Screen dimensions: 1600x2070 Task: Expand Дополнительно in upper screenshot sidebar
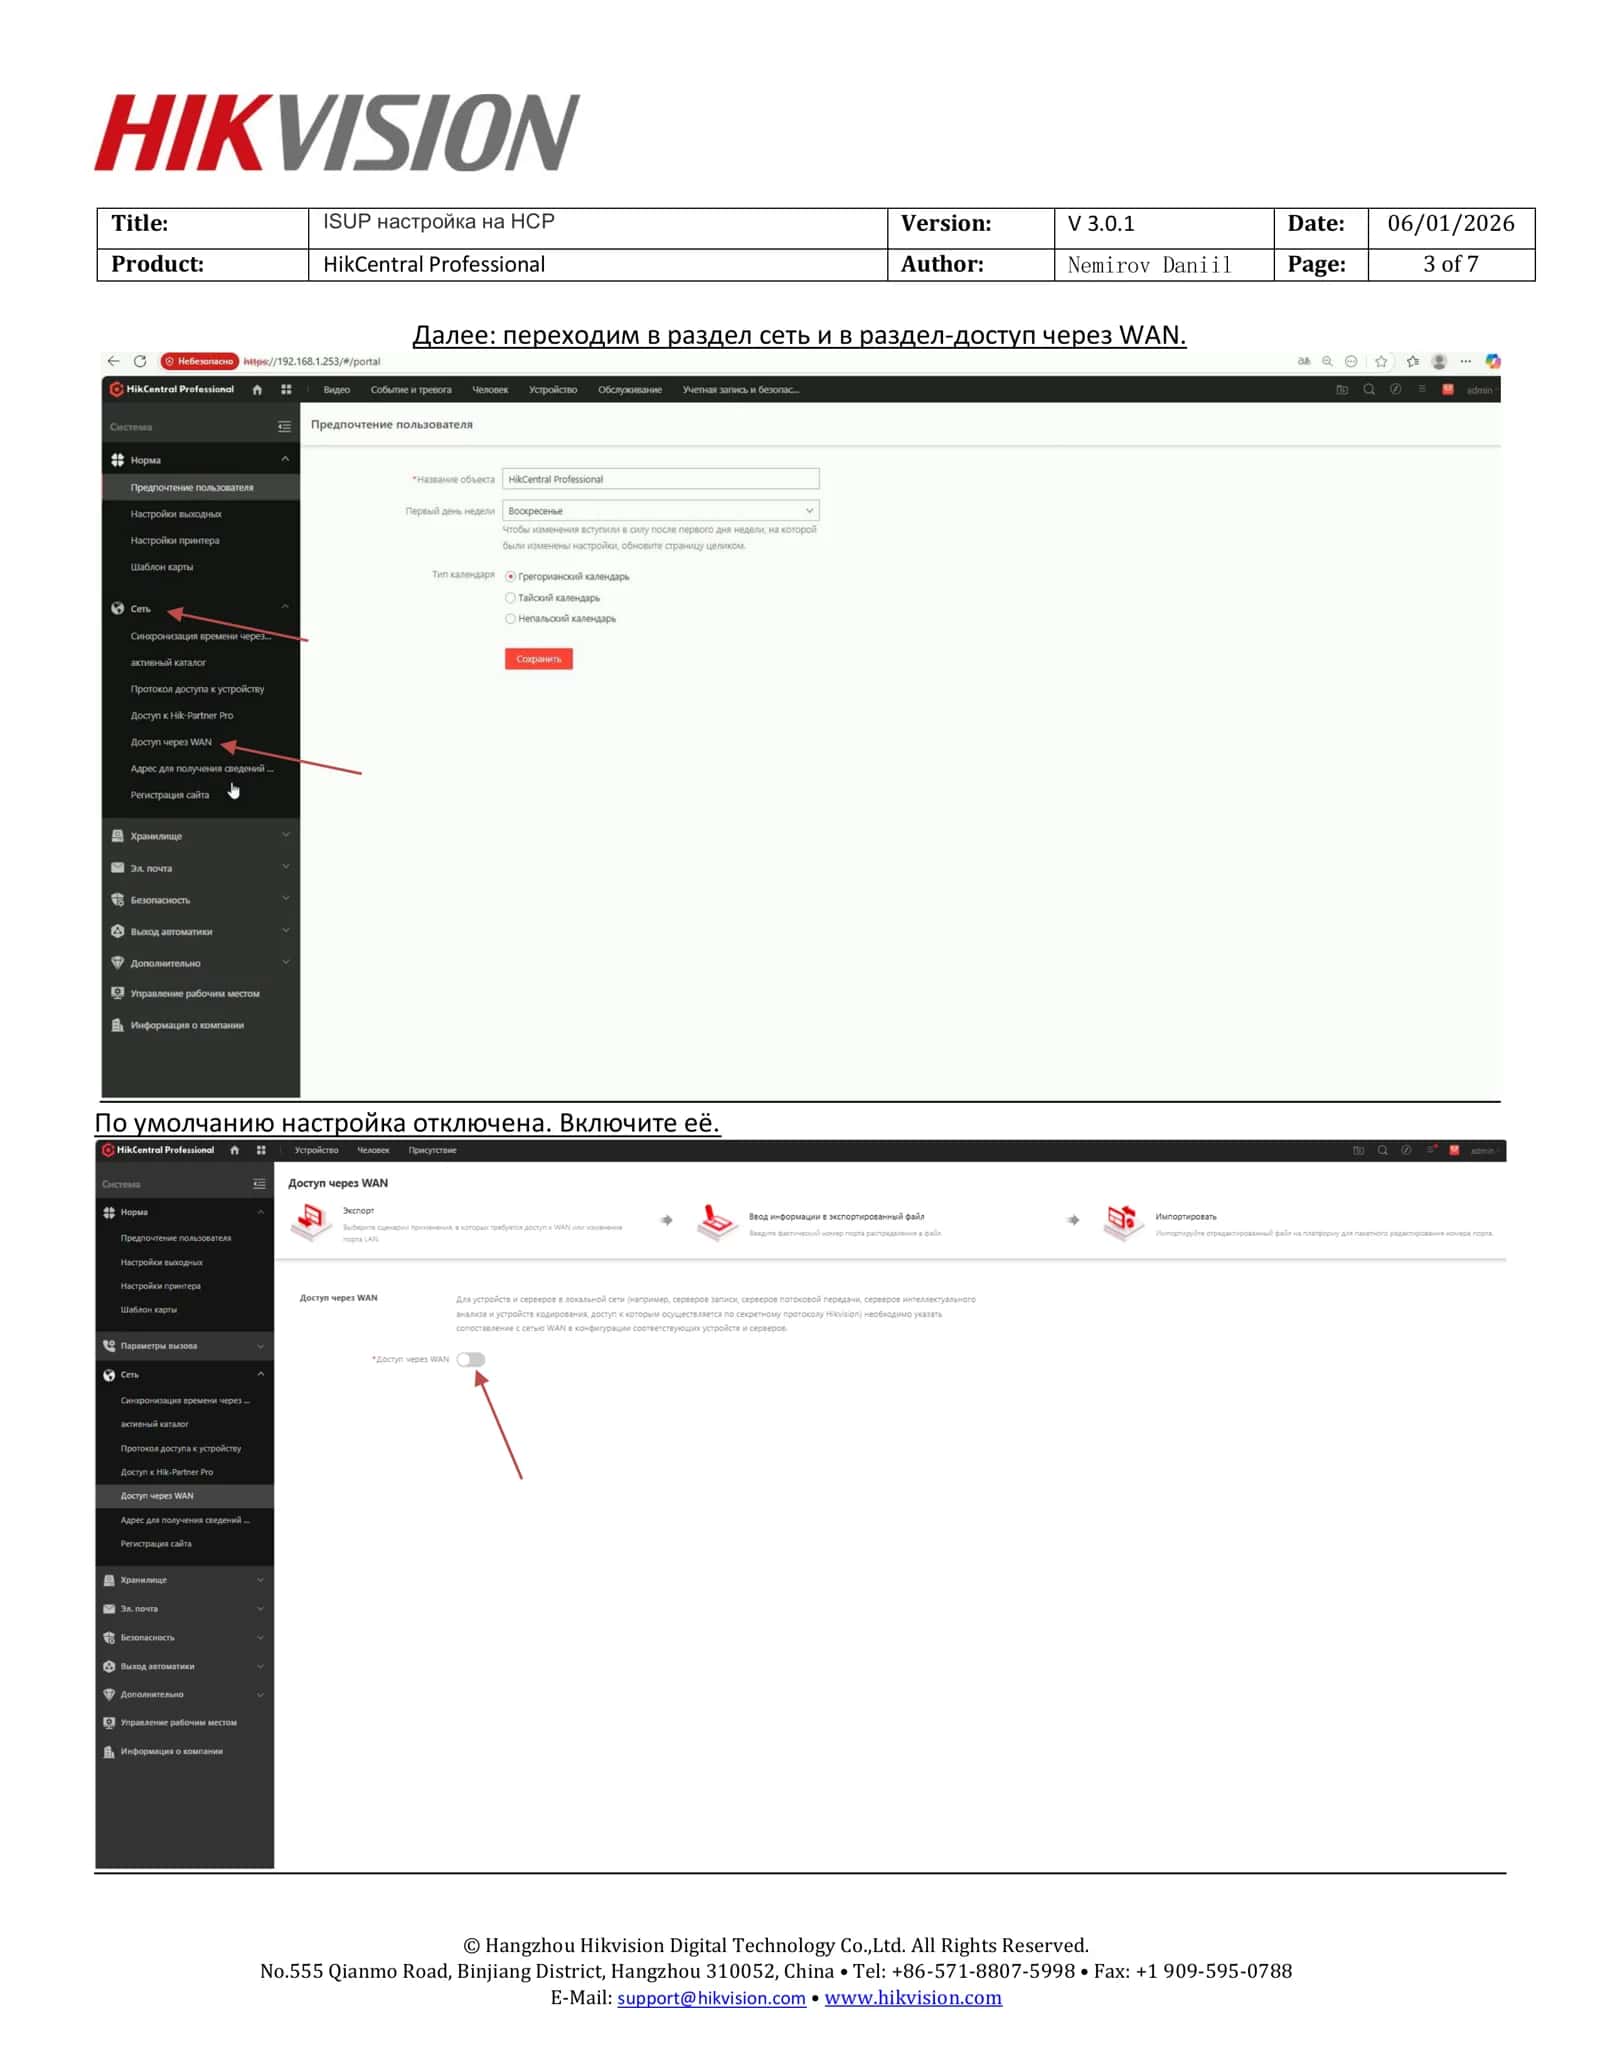285,963
